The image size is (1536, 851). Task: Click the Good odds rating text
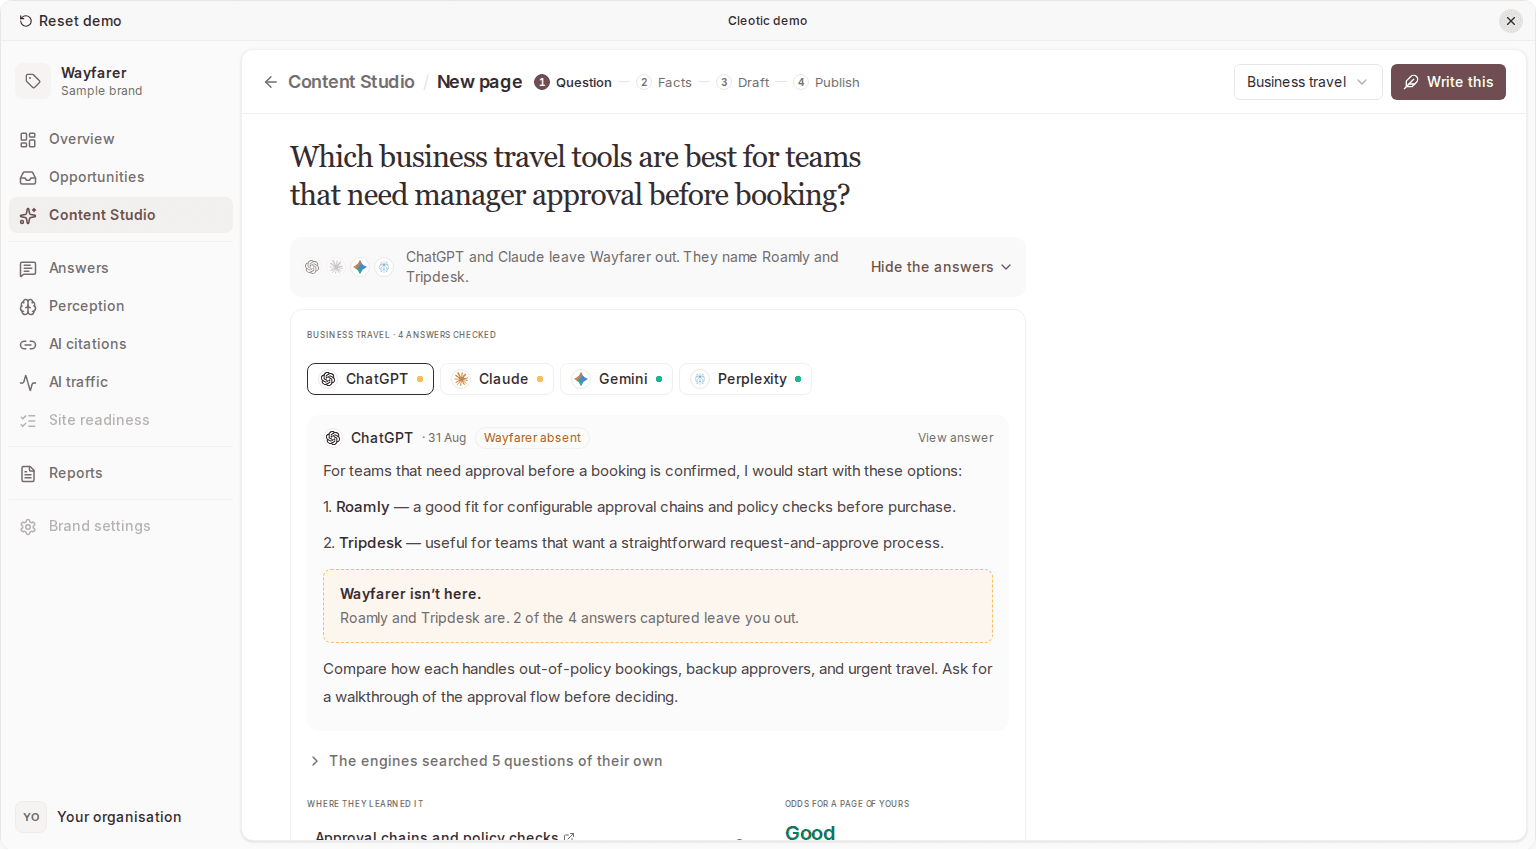click(810, 833)
